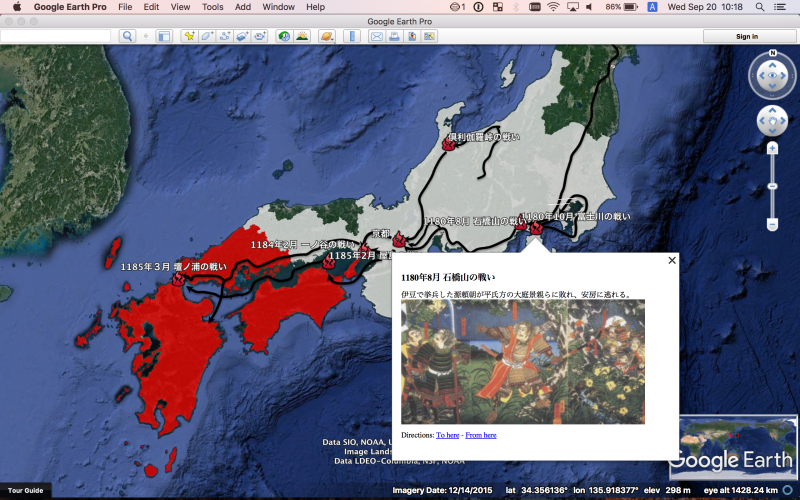Select the ruler measurement tool
800x500 pixels.
click(352, 37)
